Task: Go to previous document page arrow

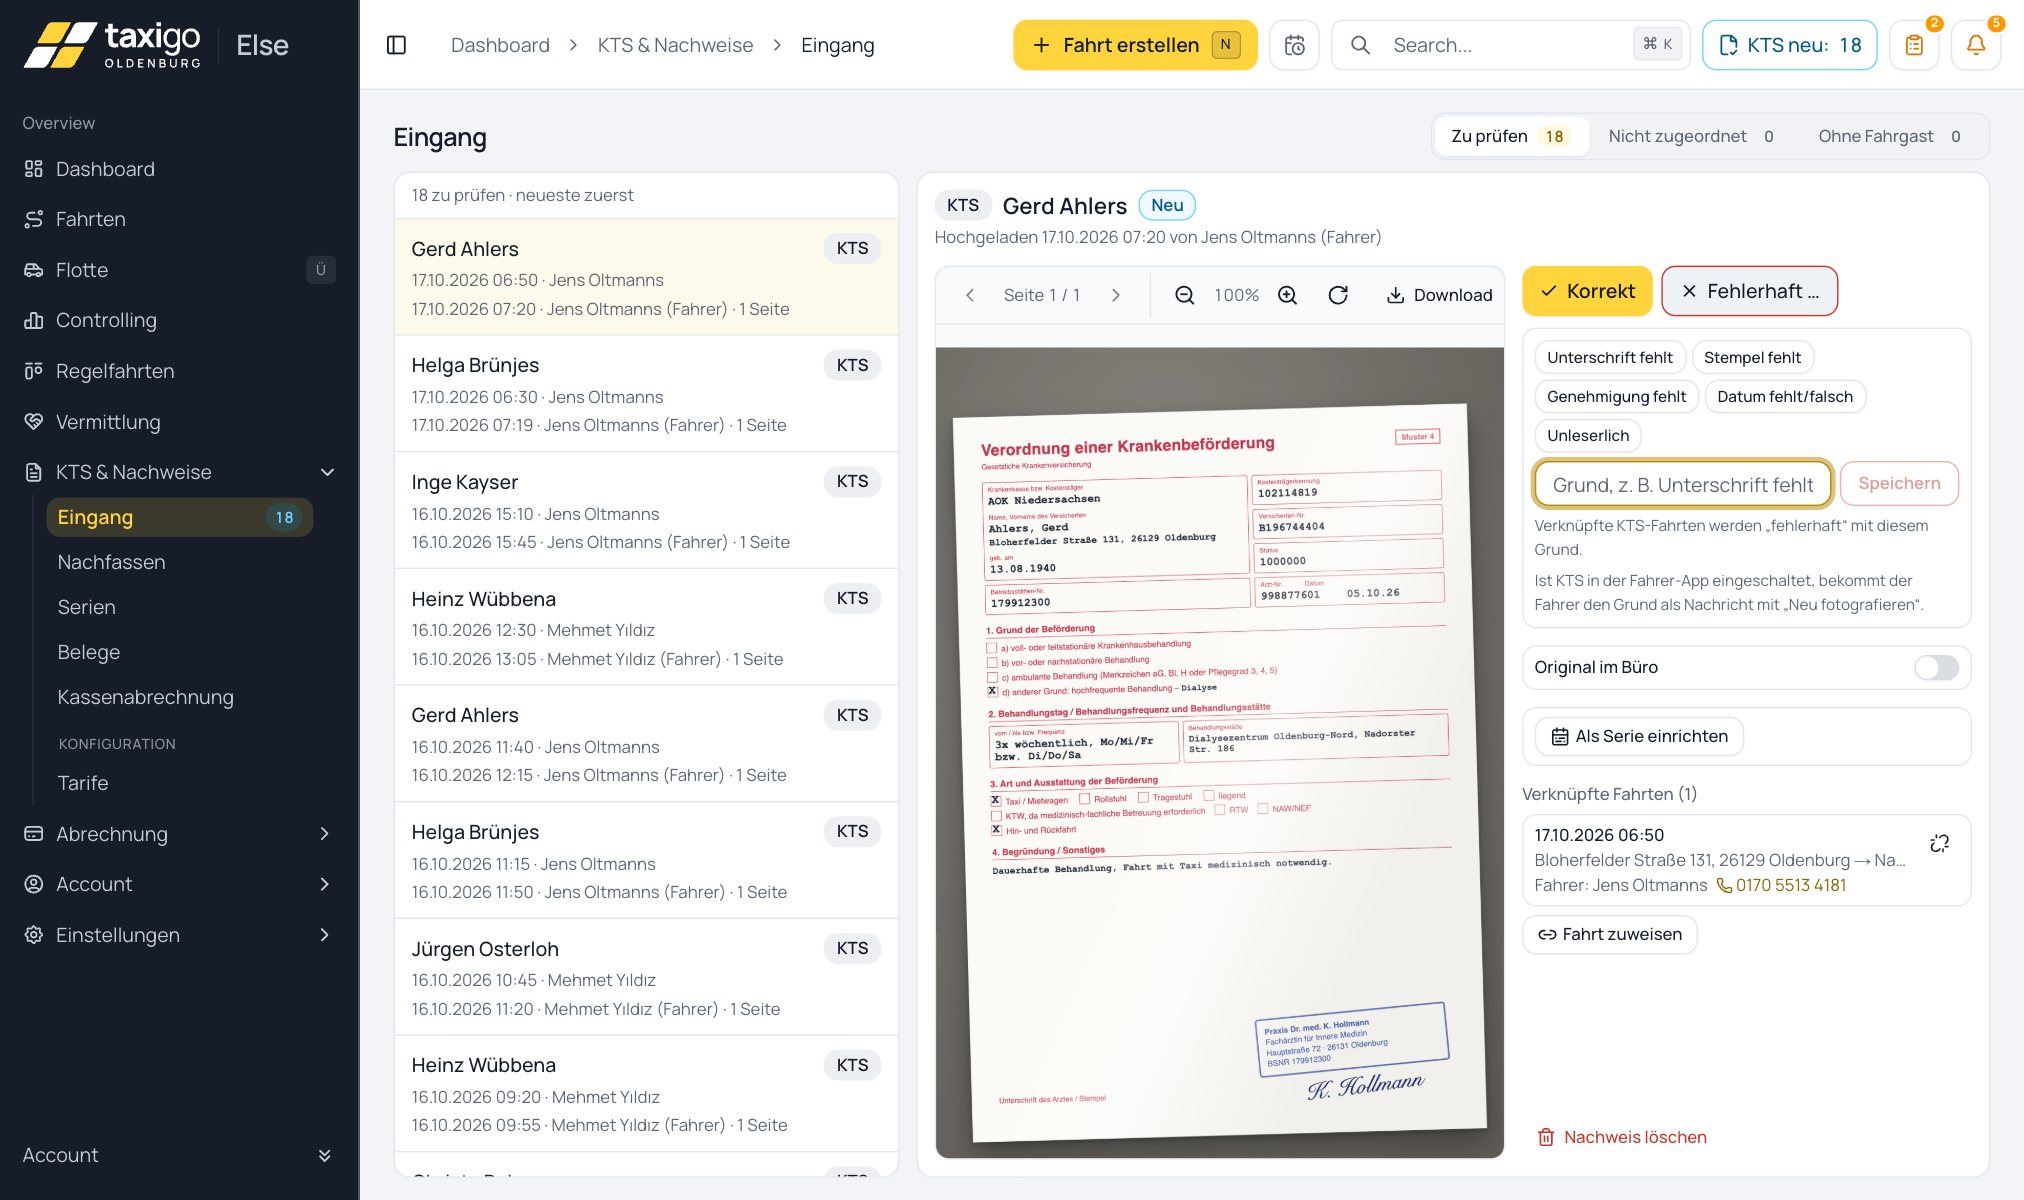Action: point(970,295)
